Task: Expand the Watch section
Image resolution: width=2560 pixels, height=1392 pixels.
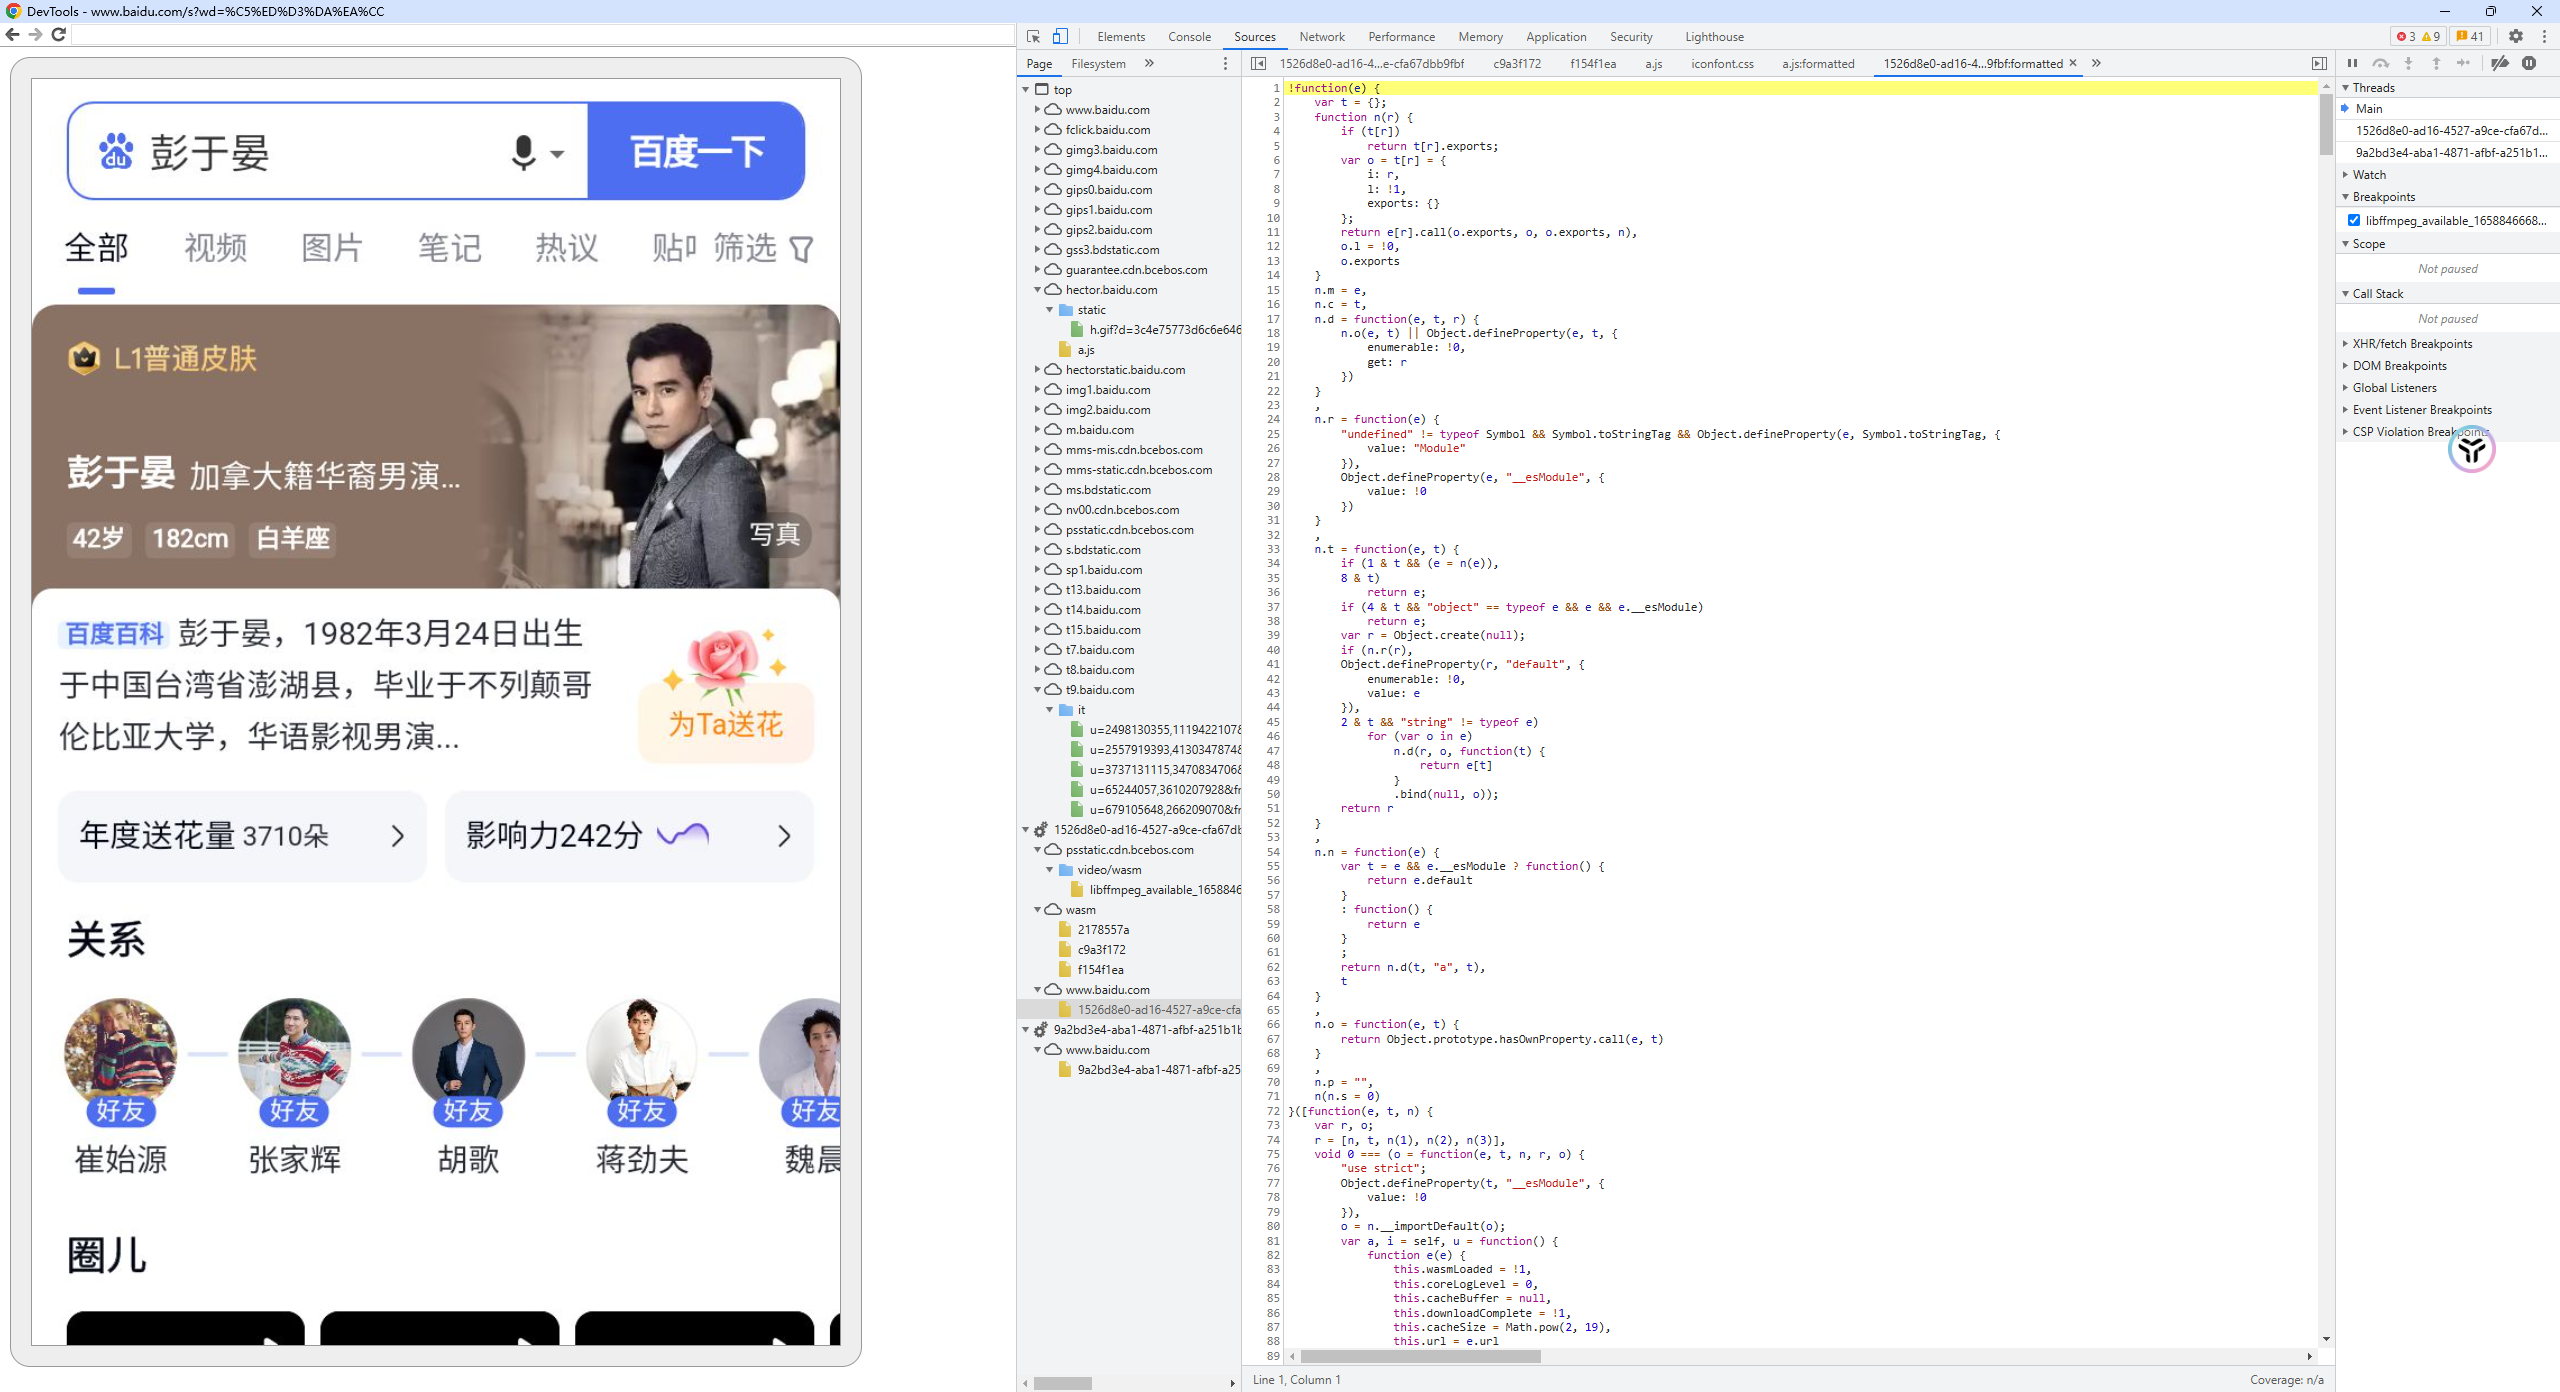Action: [2368, 174]
